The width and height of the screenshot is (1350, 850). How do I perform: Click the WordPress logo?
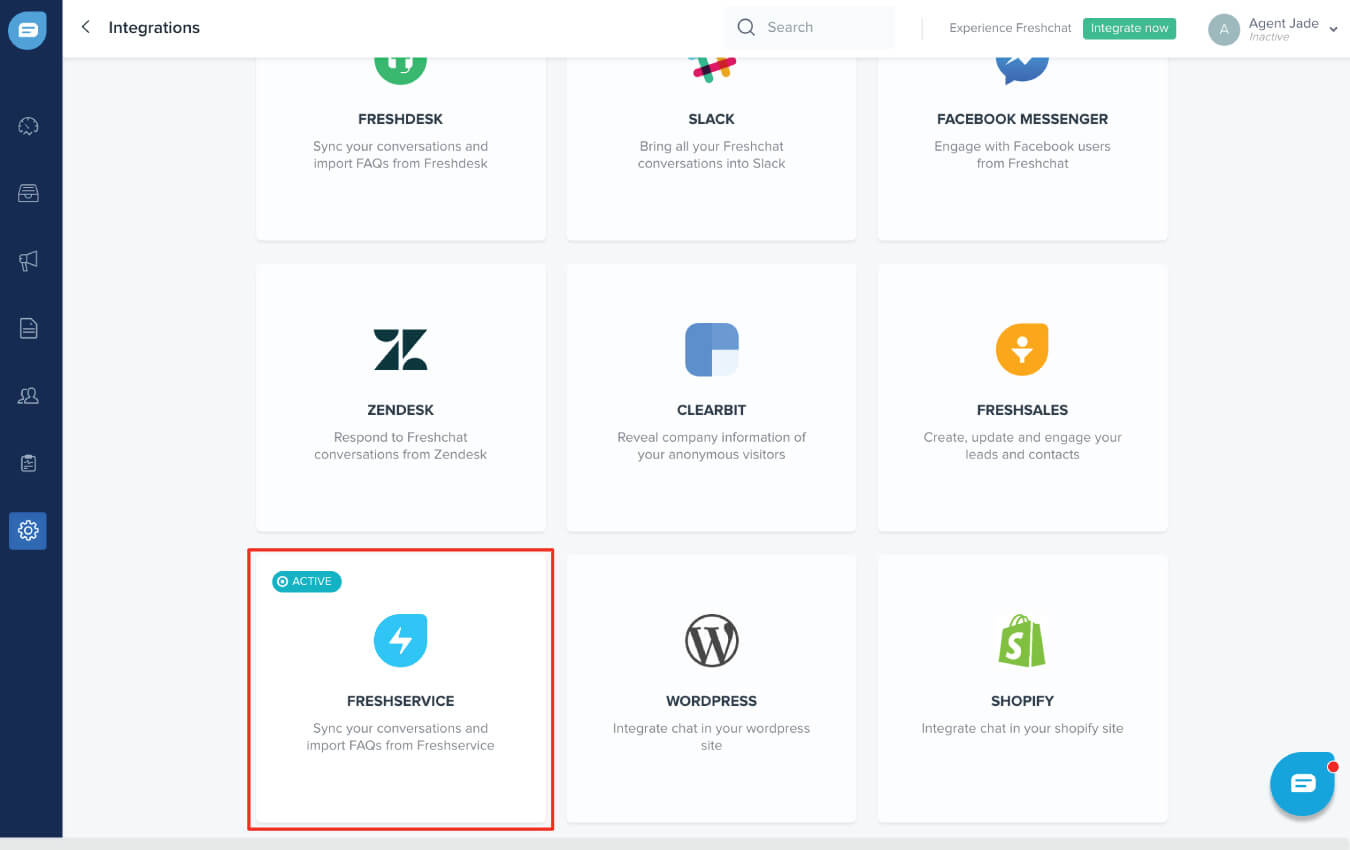point(712,641)
